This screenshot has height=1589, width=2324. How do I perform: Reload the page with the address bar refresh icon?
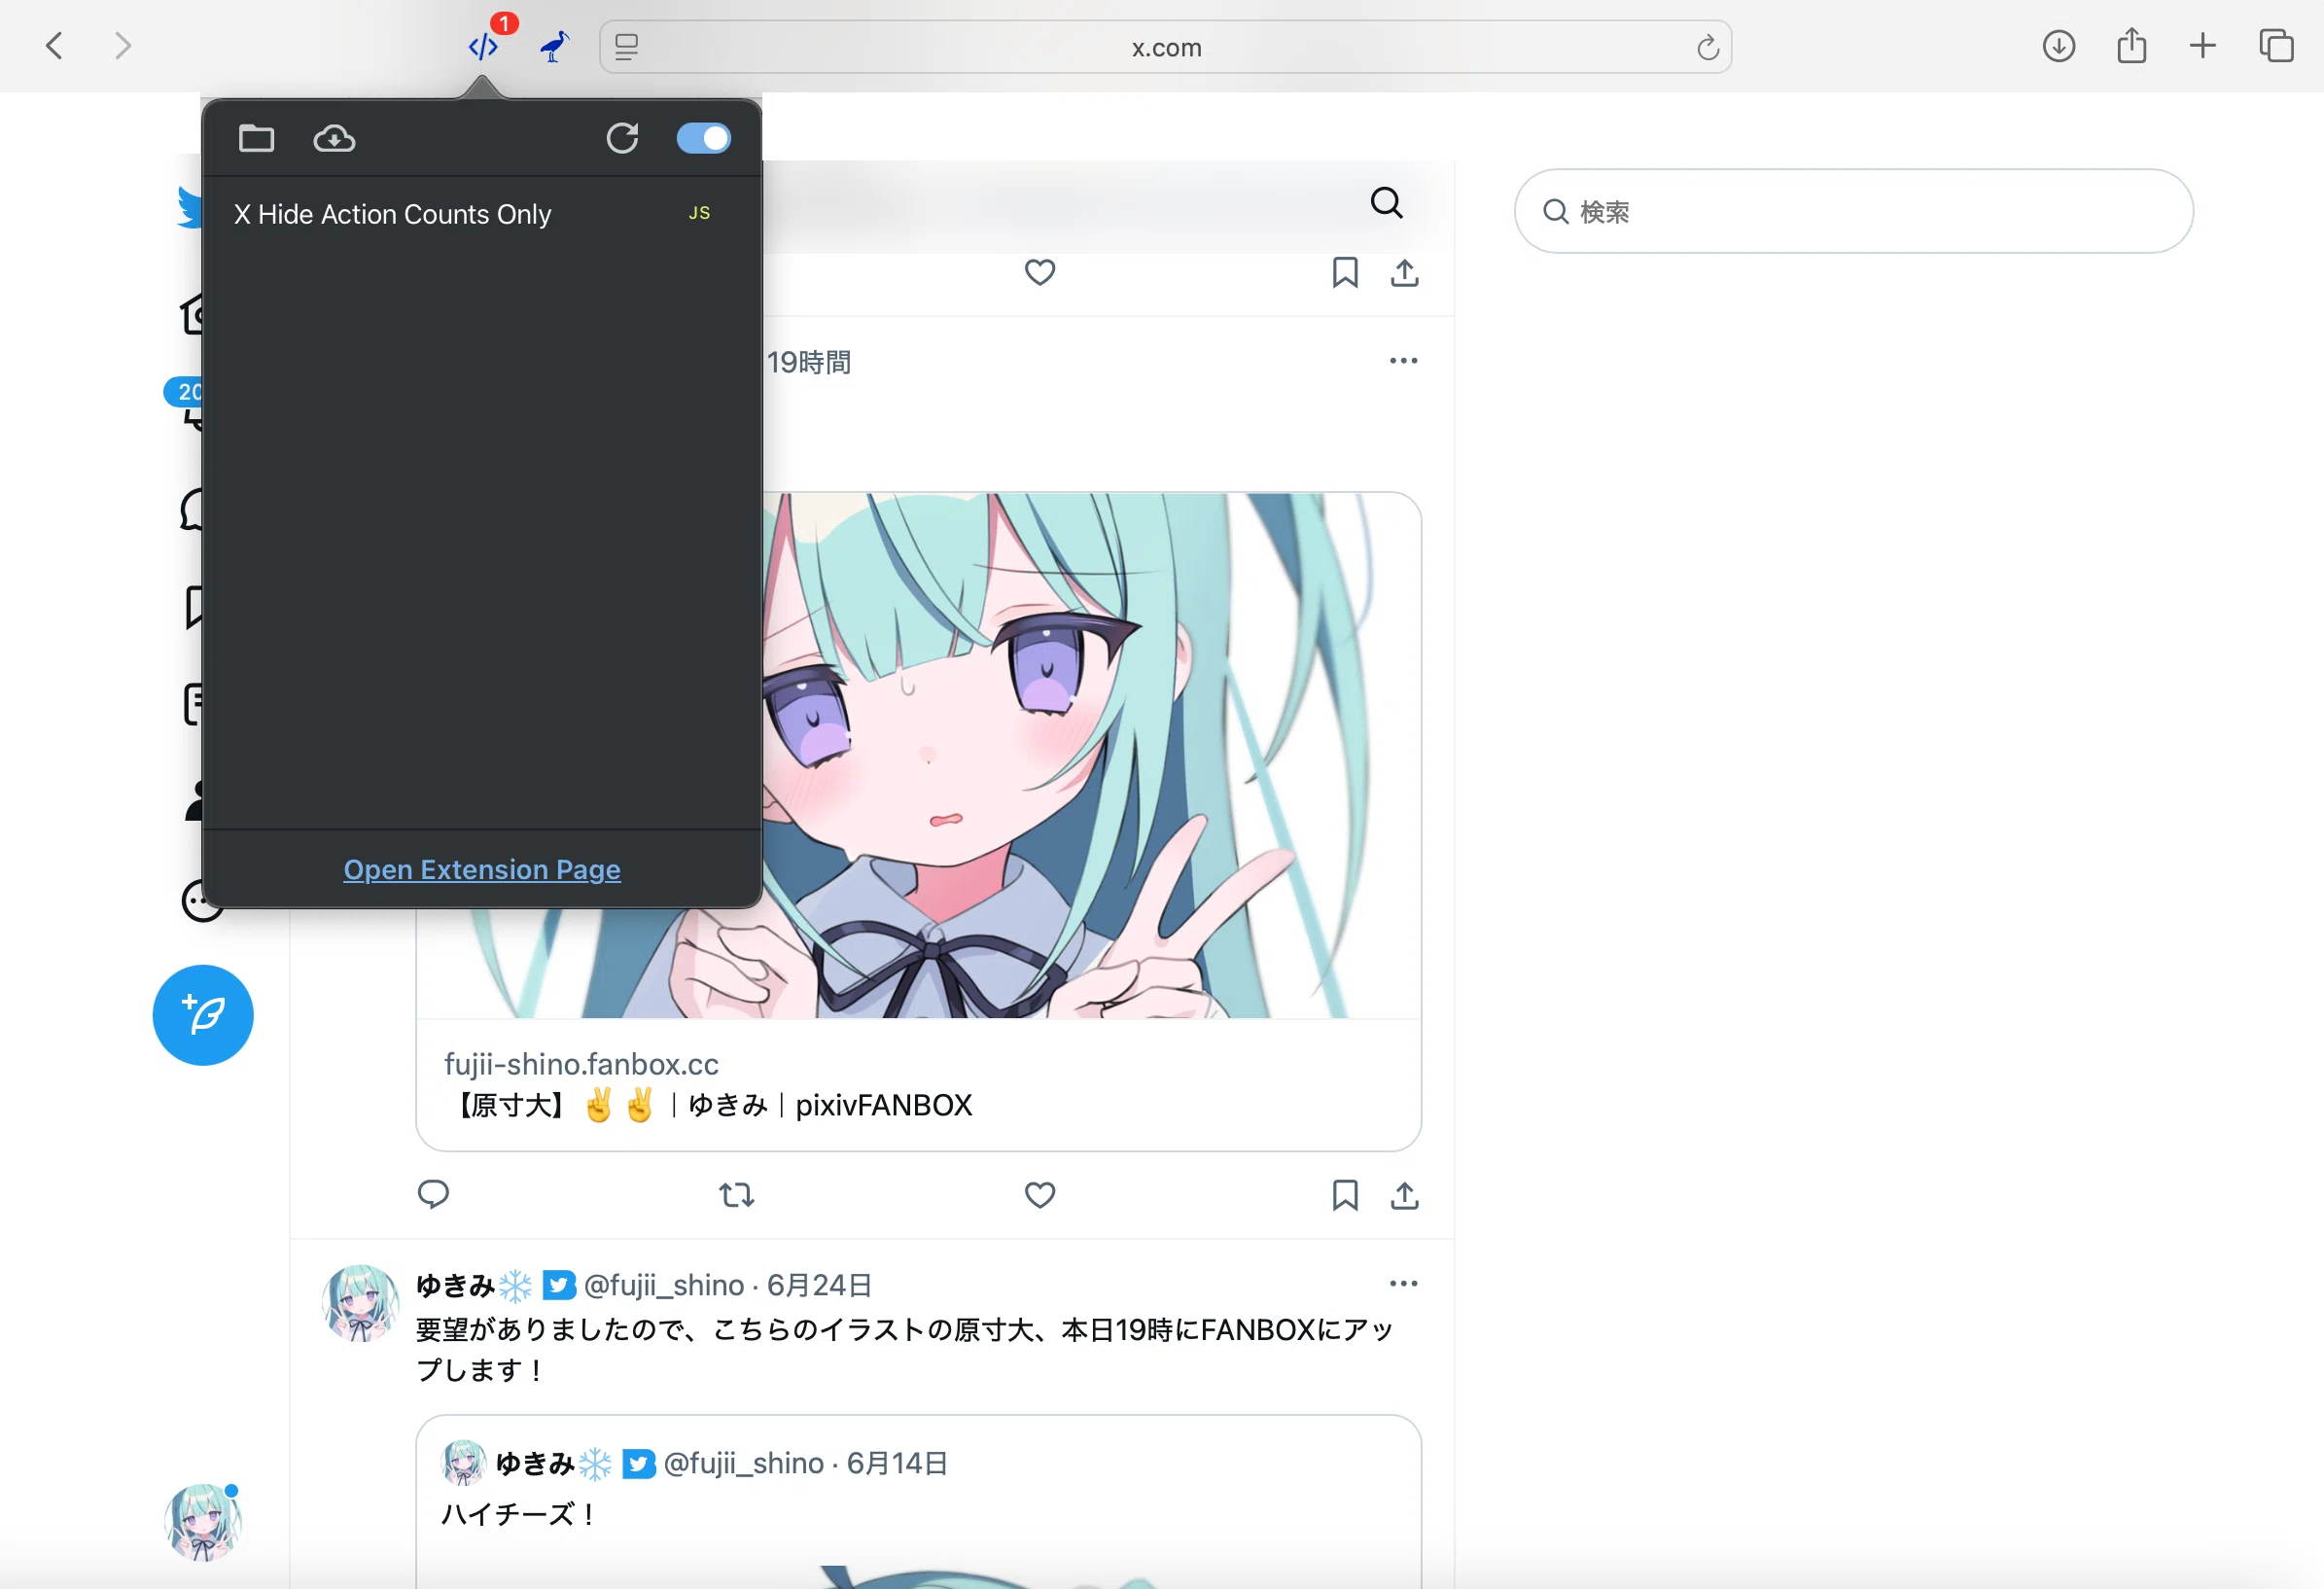pos(1707,47)
